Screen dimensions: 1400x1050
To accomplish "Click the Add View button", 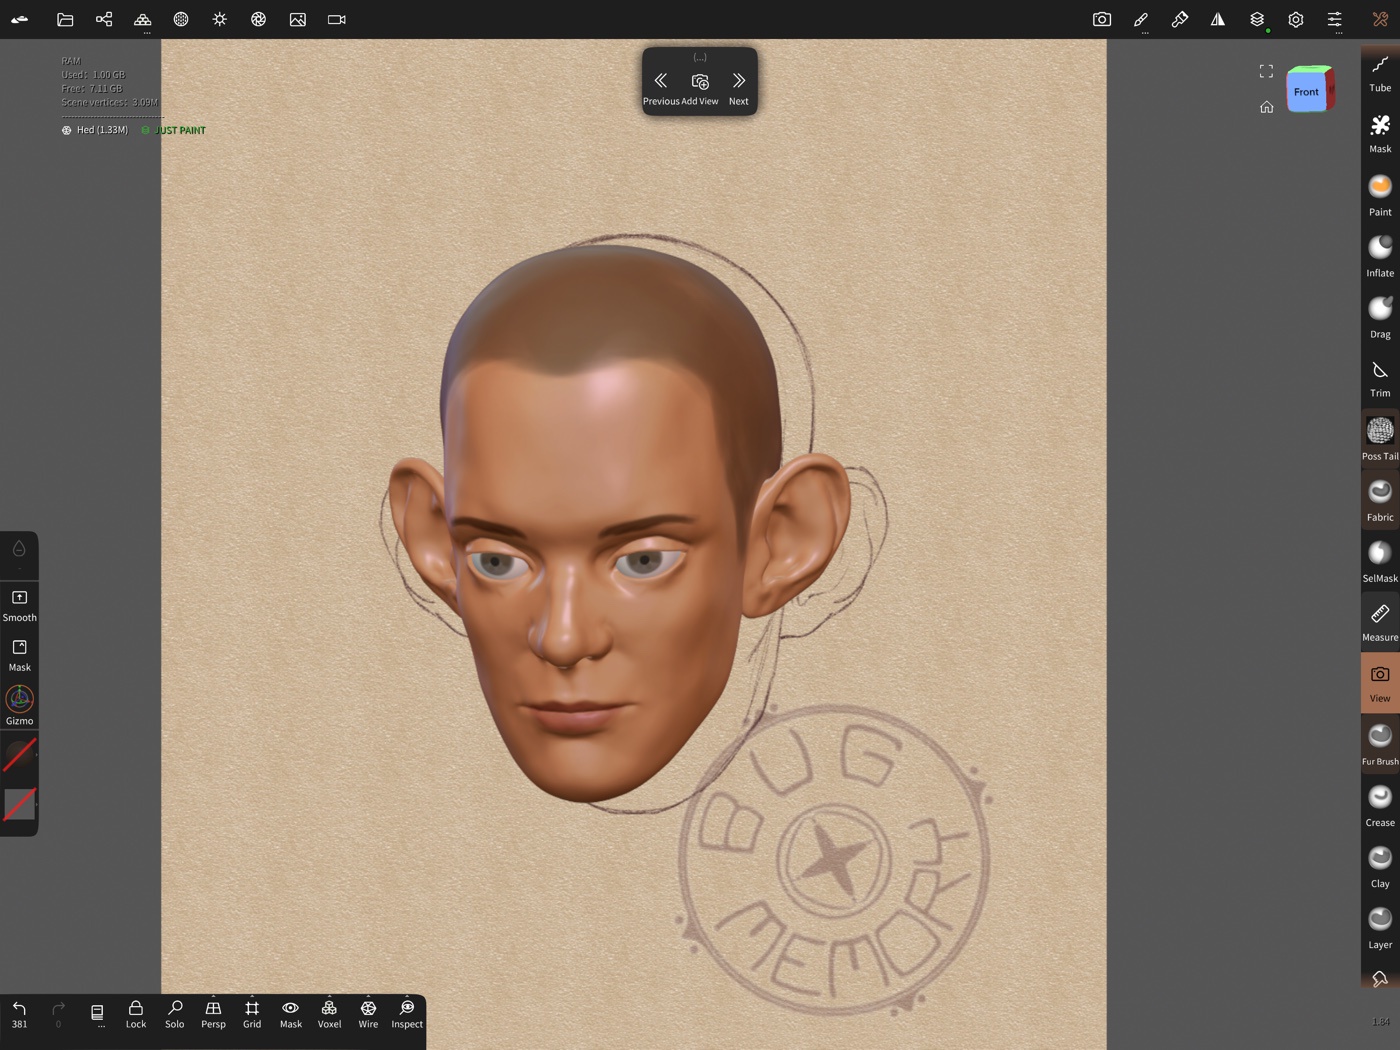I will (x=700, y=88).
